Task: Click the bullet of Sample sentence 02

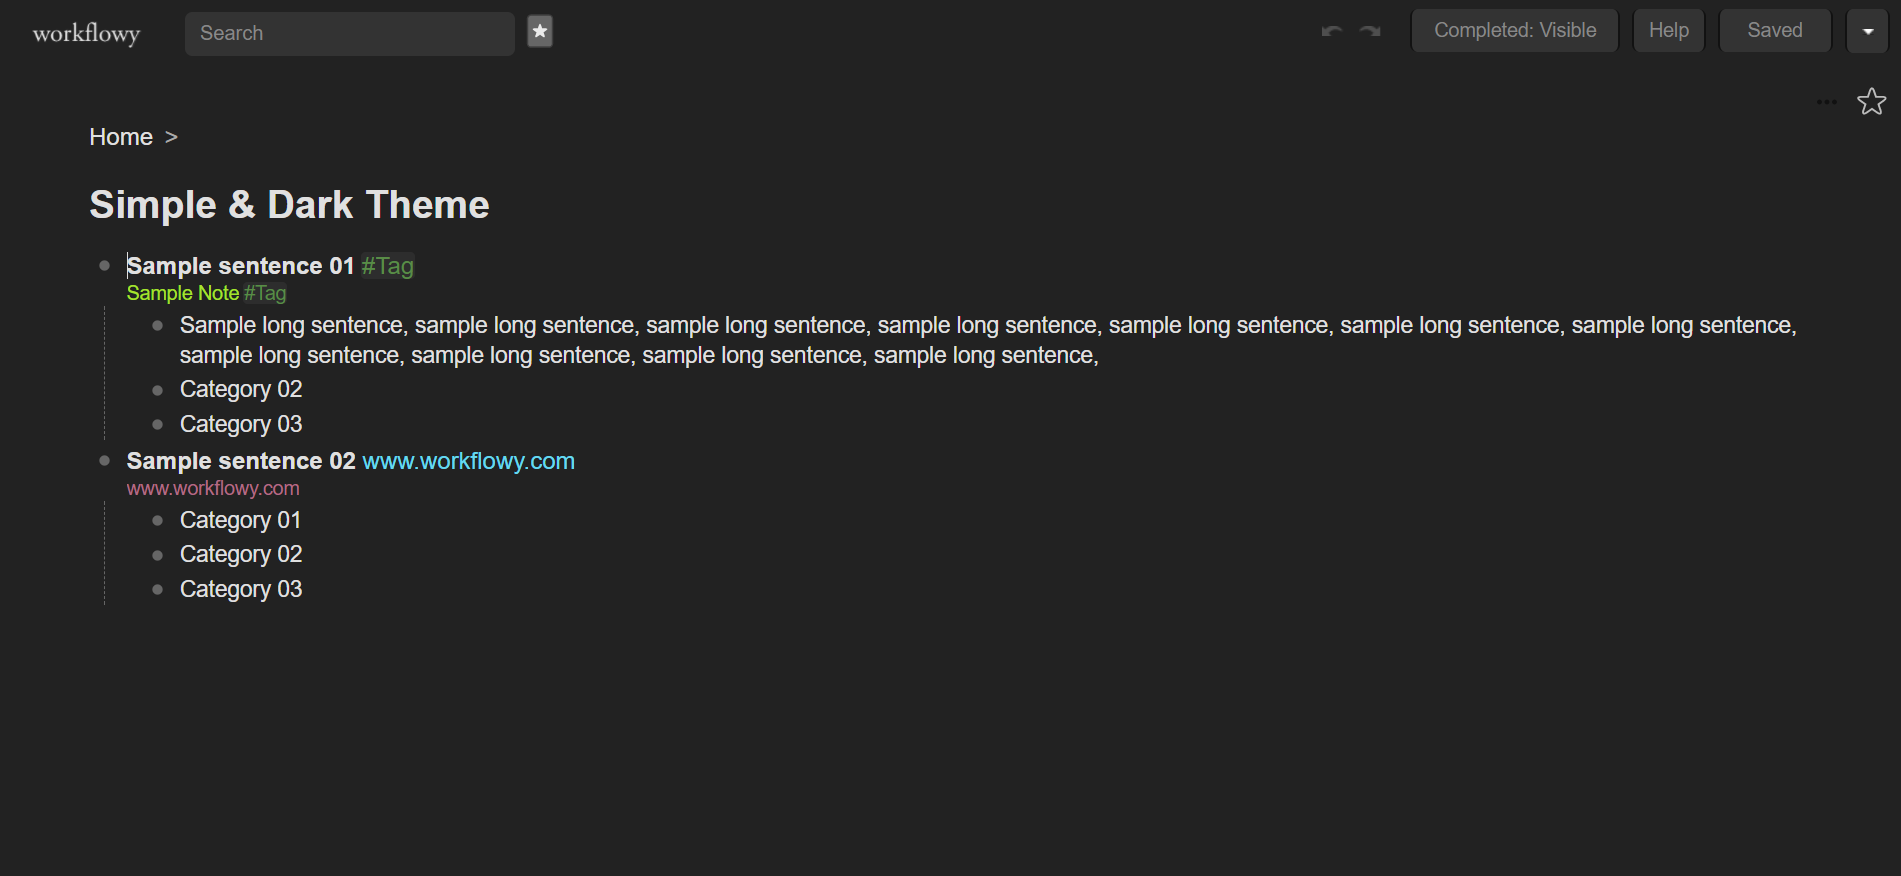Action: point(104,461)
